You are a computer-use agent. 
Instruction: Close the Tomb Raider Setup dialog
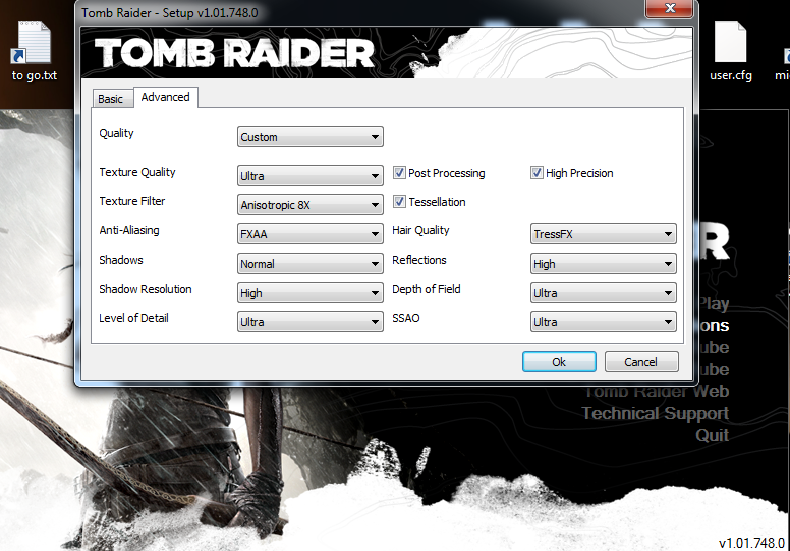(x=670, y=8)
